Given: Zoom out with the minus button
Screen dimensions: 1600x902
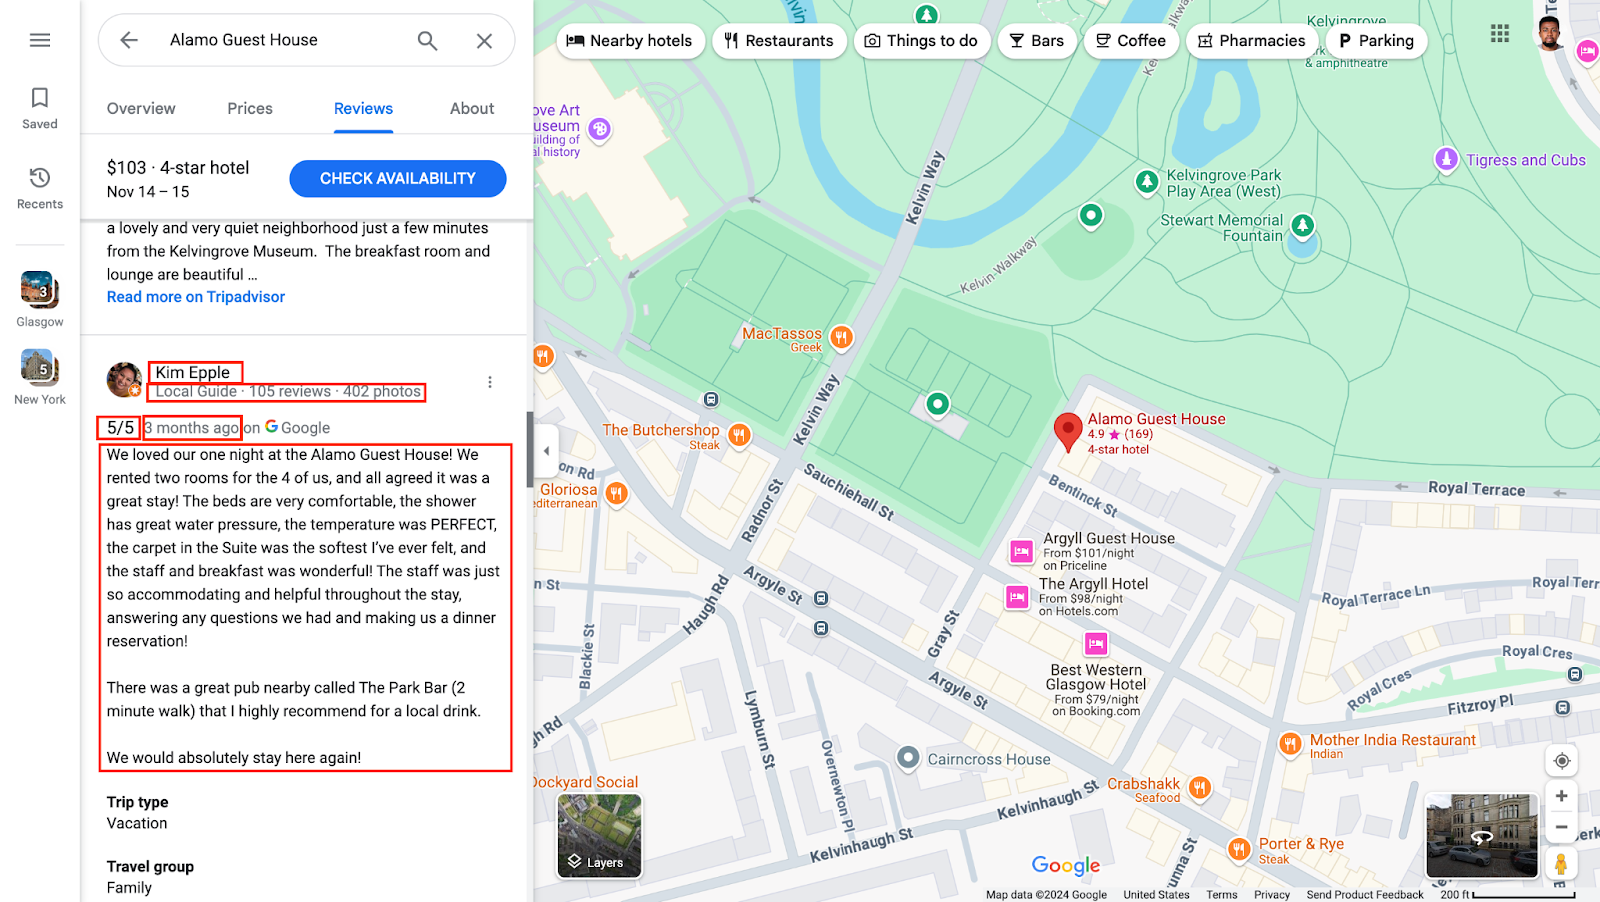Looking at the screenshot, I should [1561, 827].
